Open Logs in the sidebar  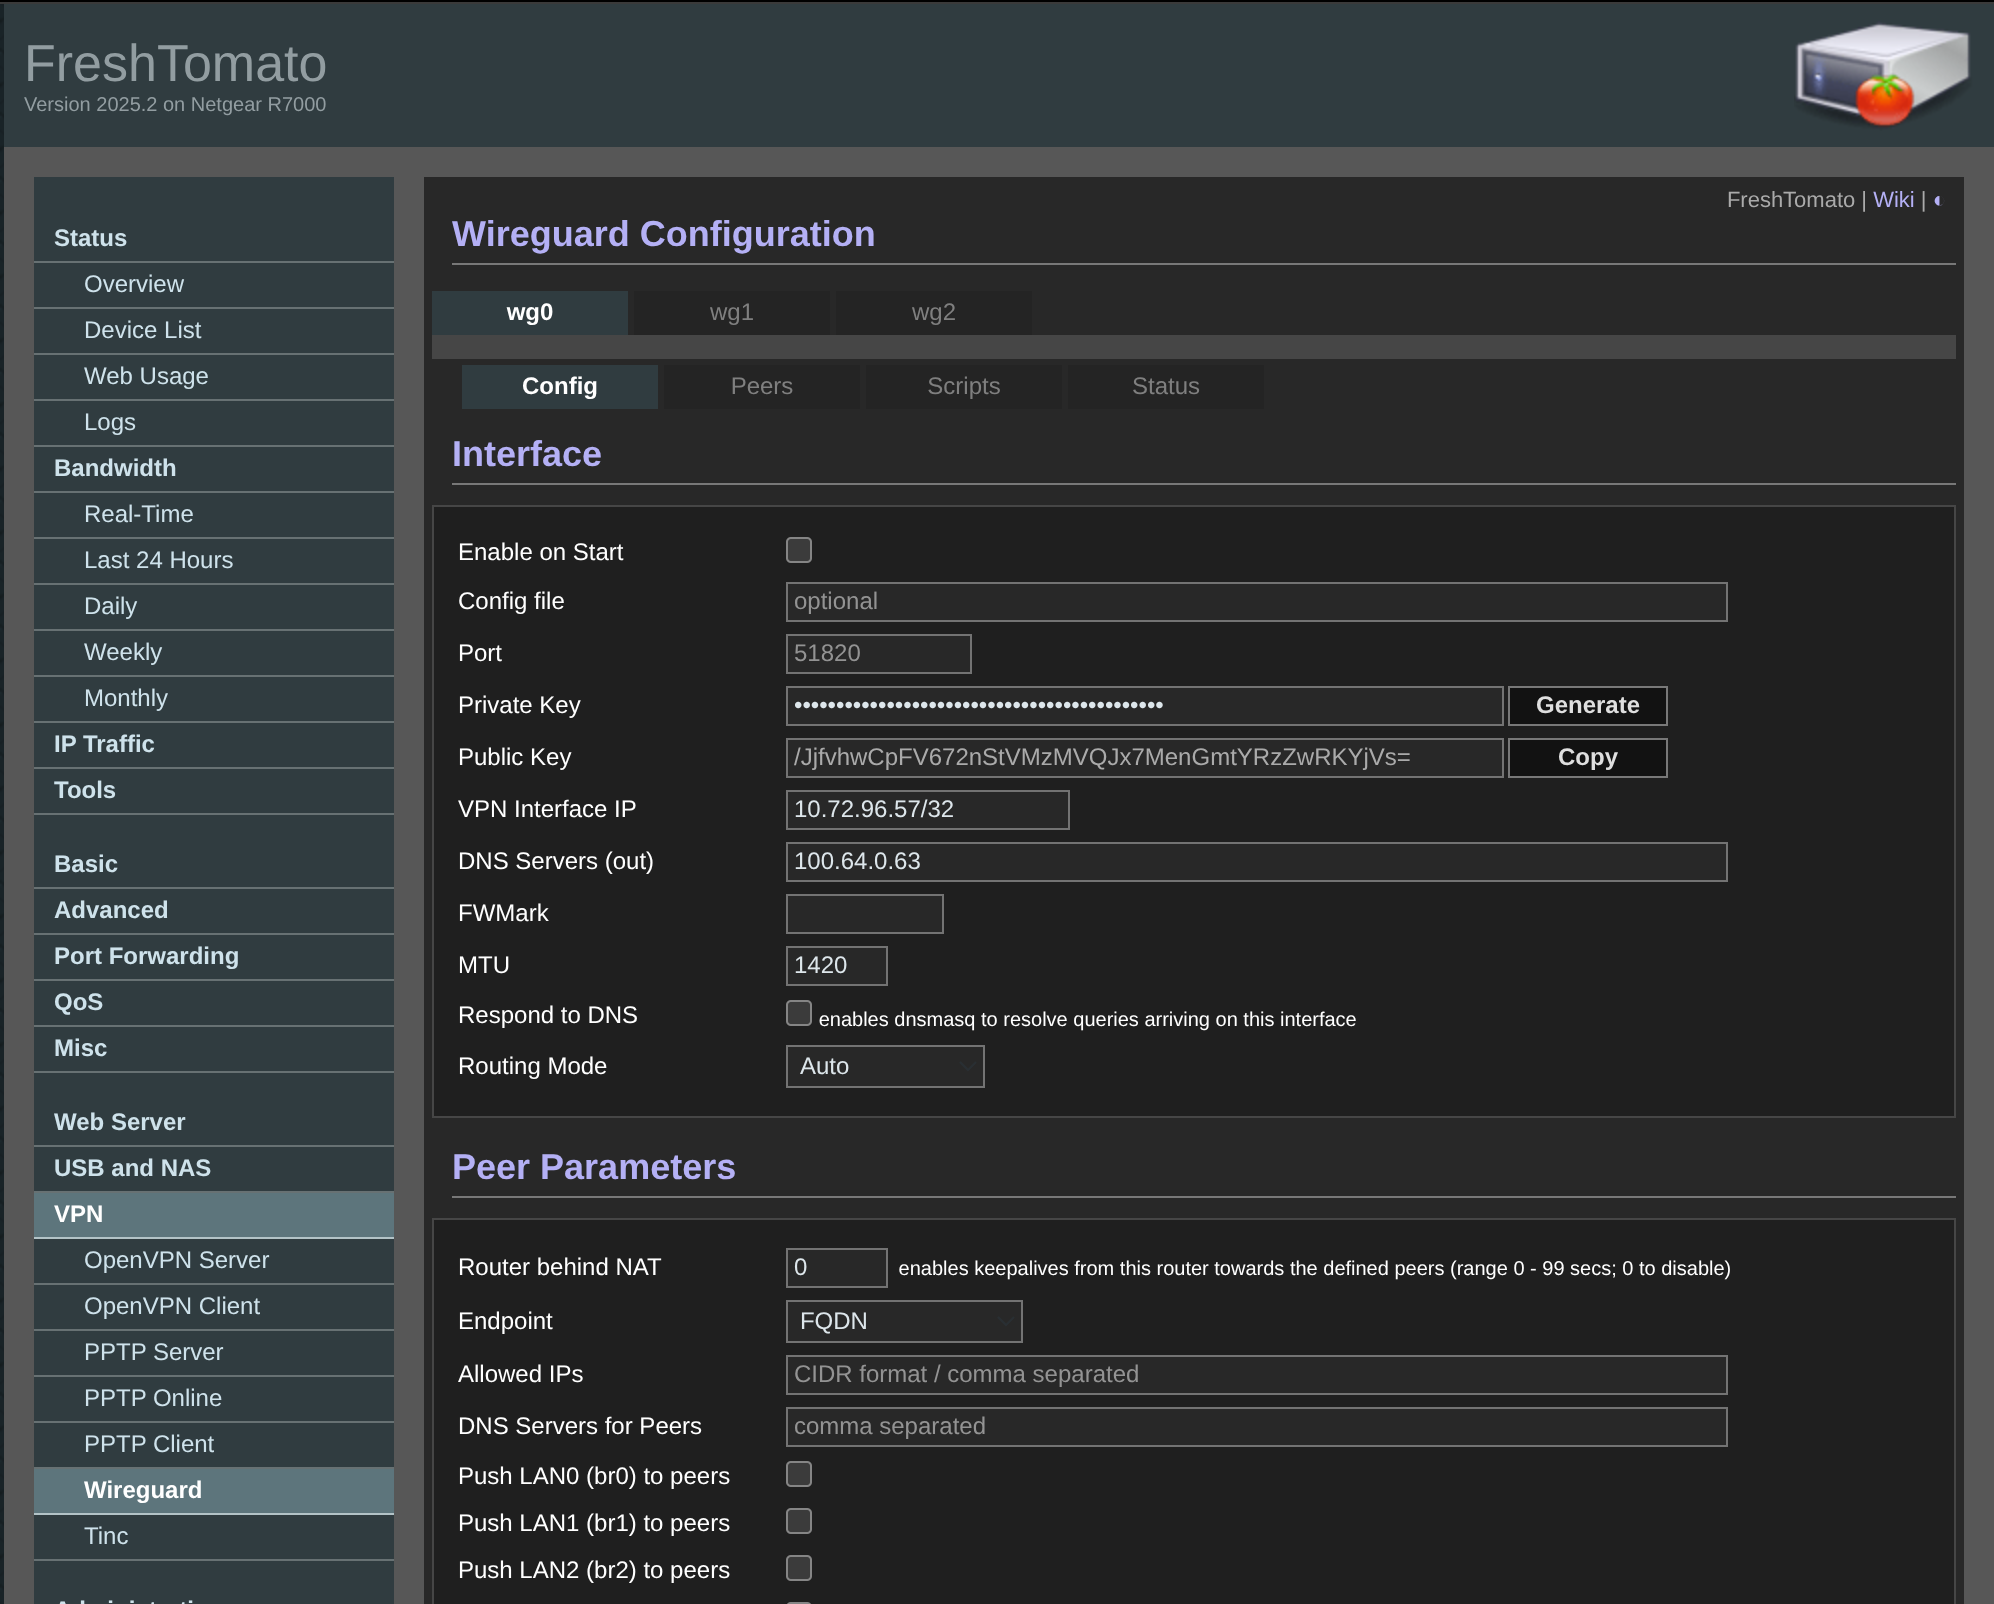[x=214, y=423]
